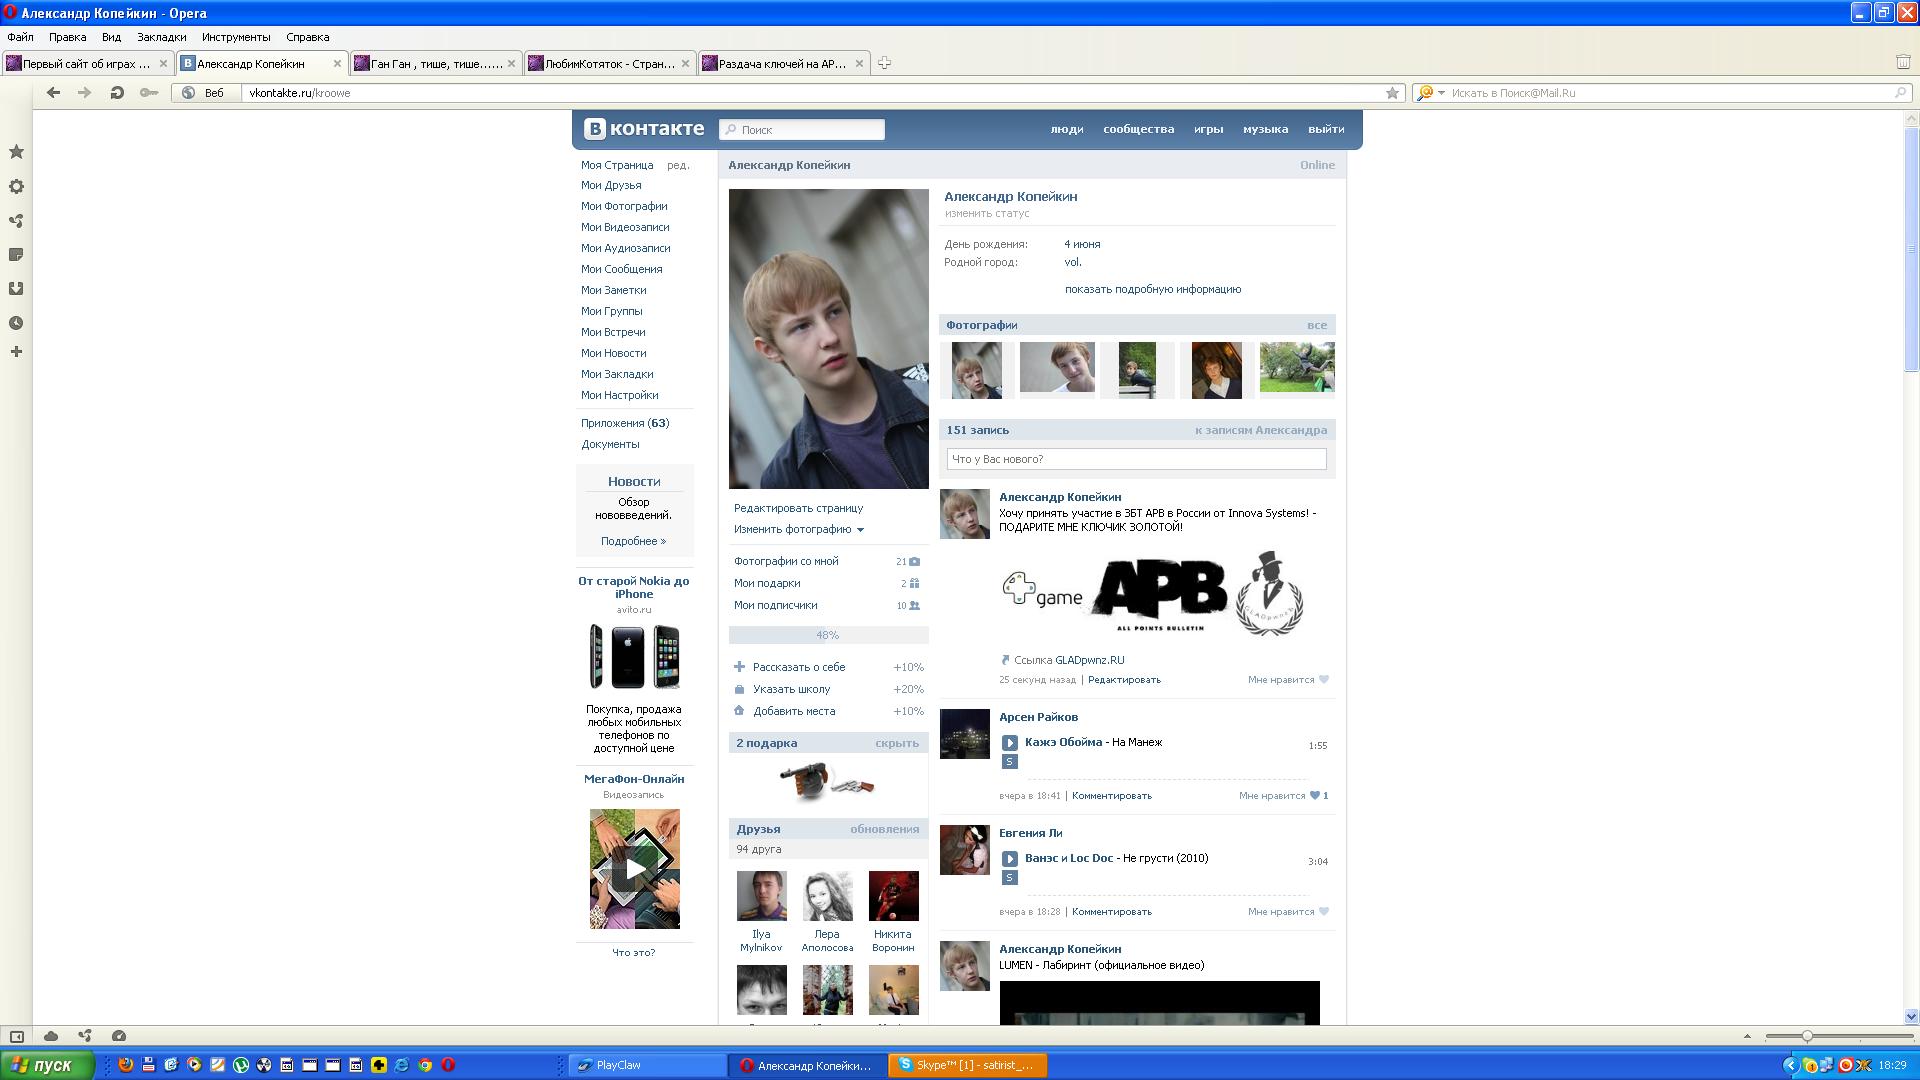The width and height of the screenshot is (1920, 1080).
Task: Open Opera sidebar history clock panel
Action: click(x=16, y=323)
